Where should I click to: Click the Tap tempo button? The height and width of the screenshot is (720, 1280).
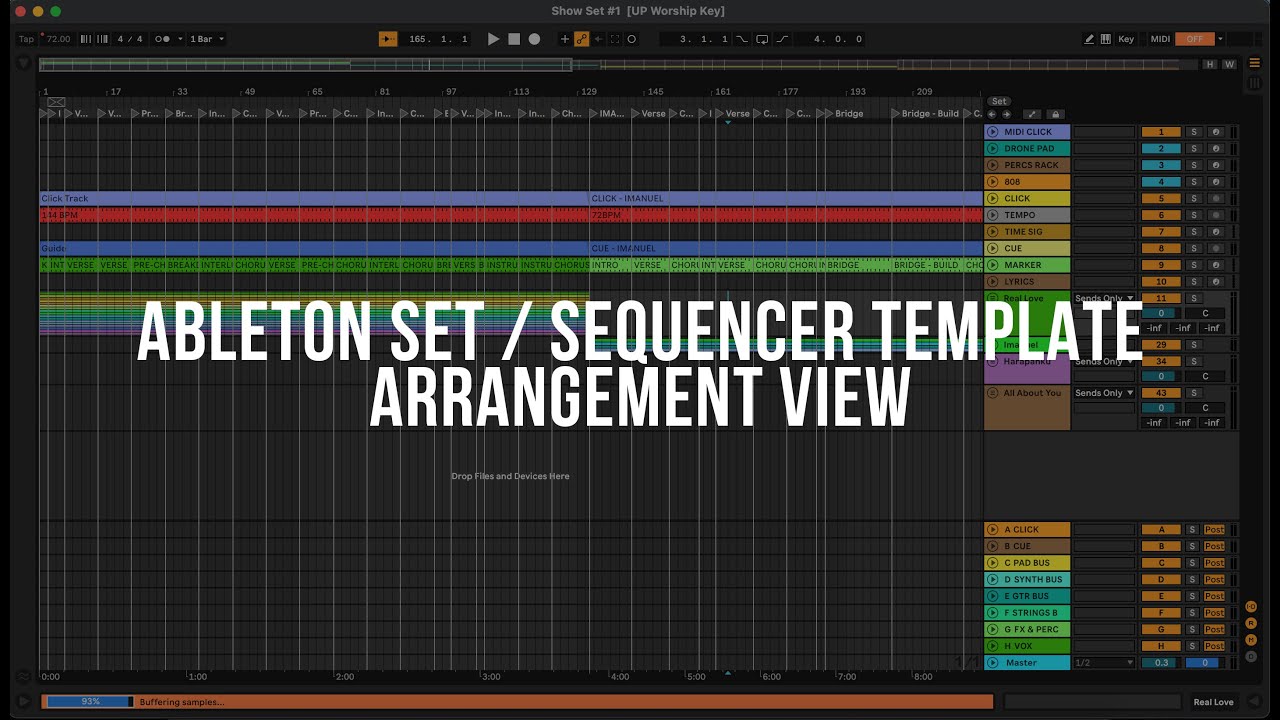26,39
